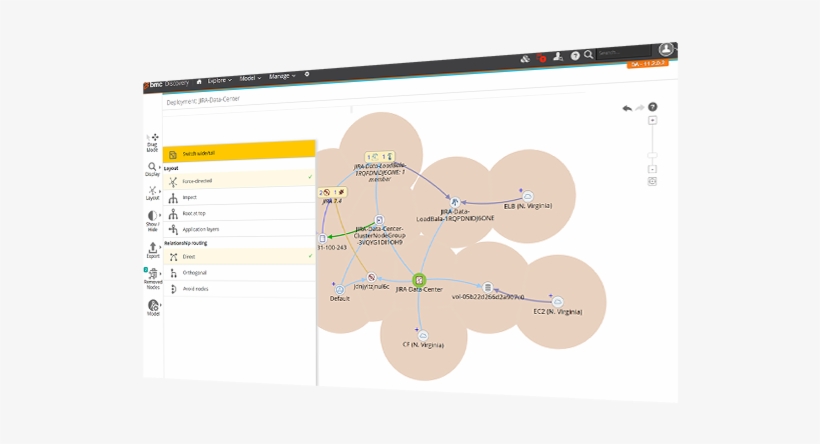Select the CF (N. Virginia) cloud node
This screenshot has height=444, width=820.
pyautogui.click(x=423, y=335)
